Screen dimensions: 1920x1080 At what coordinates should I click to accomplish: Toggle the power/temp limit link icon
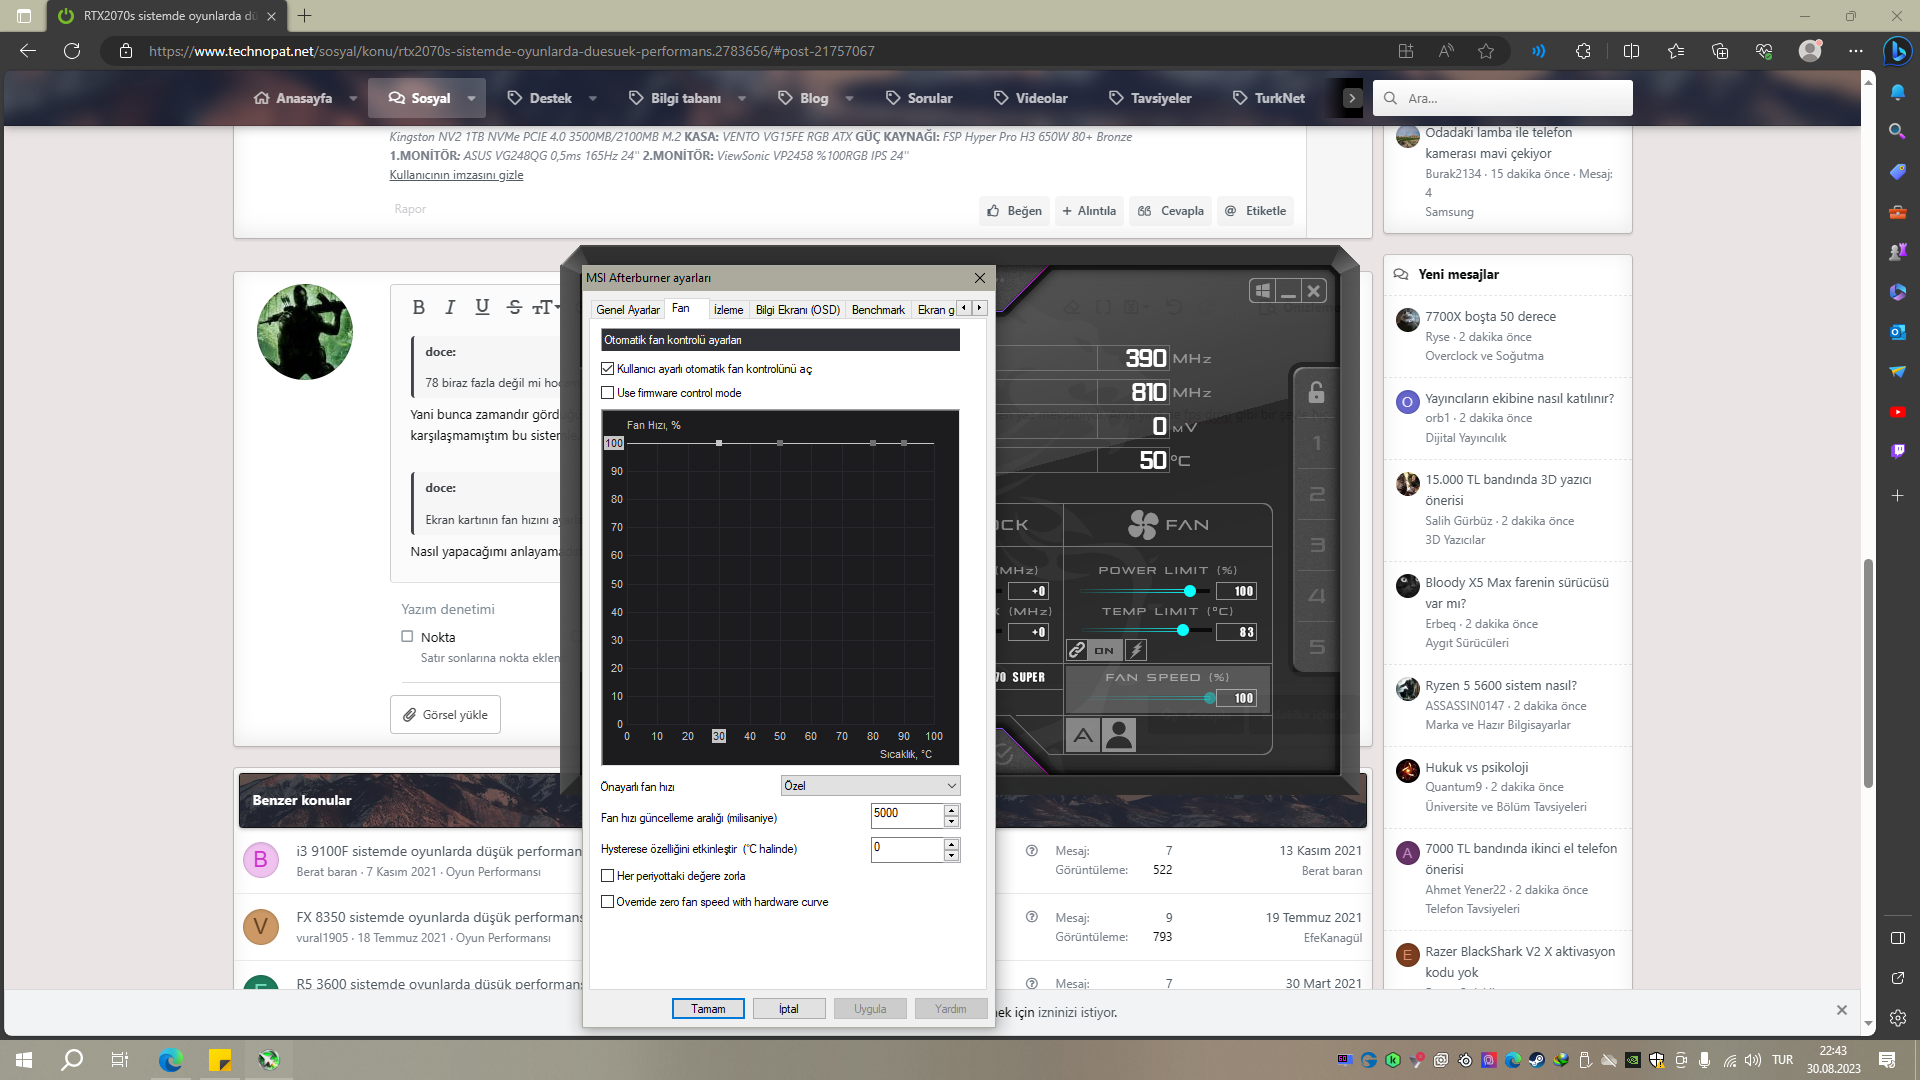1077,650
